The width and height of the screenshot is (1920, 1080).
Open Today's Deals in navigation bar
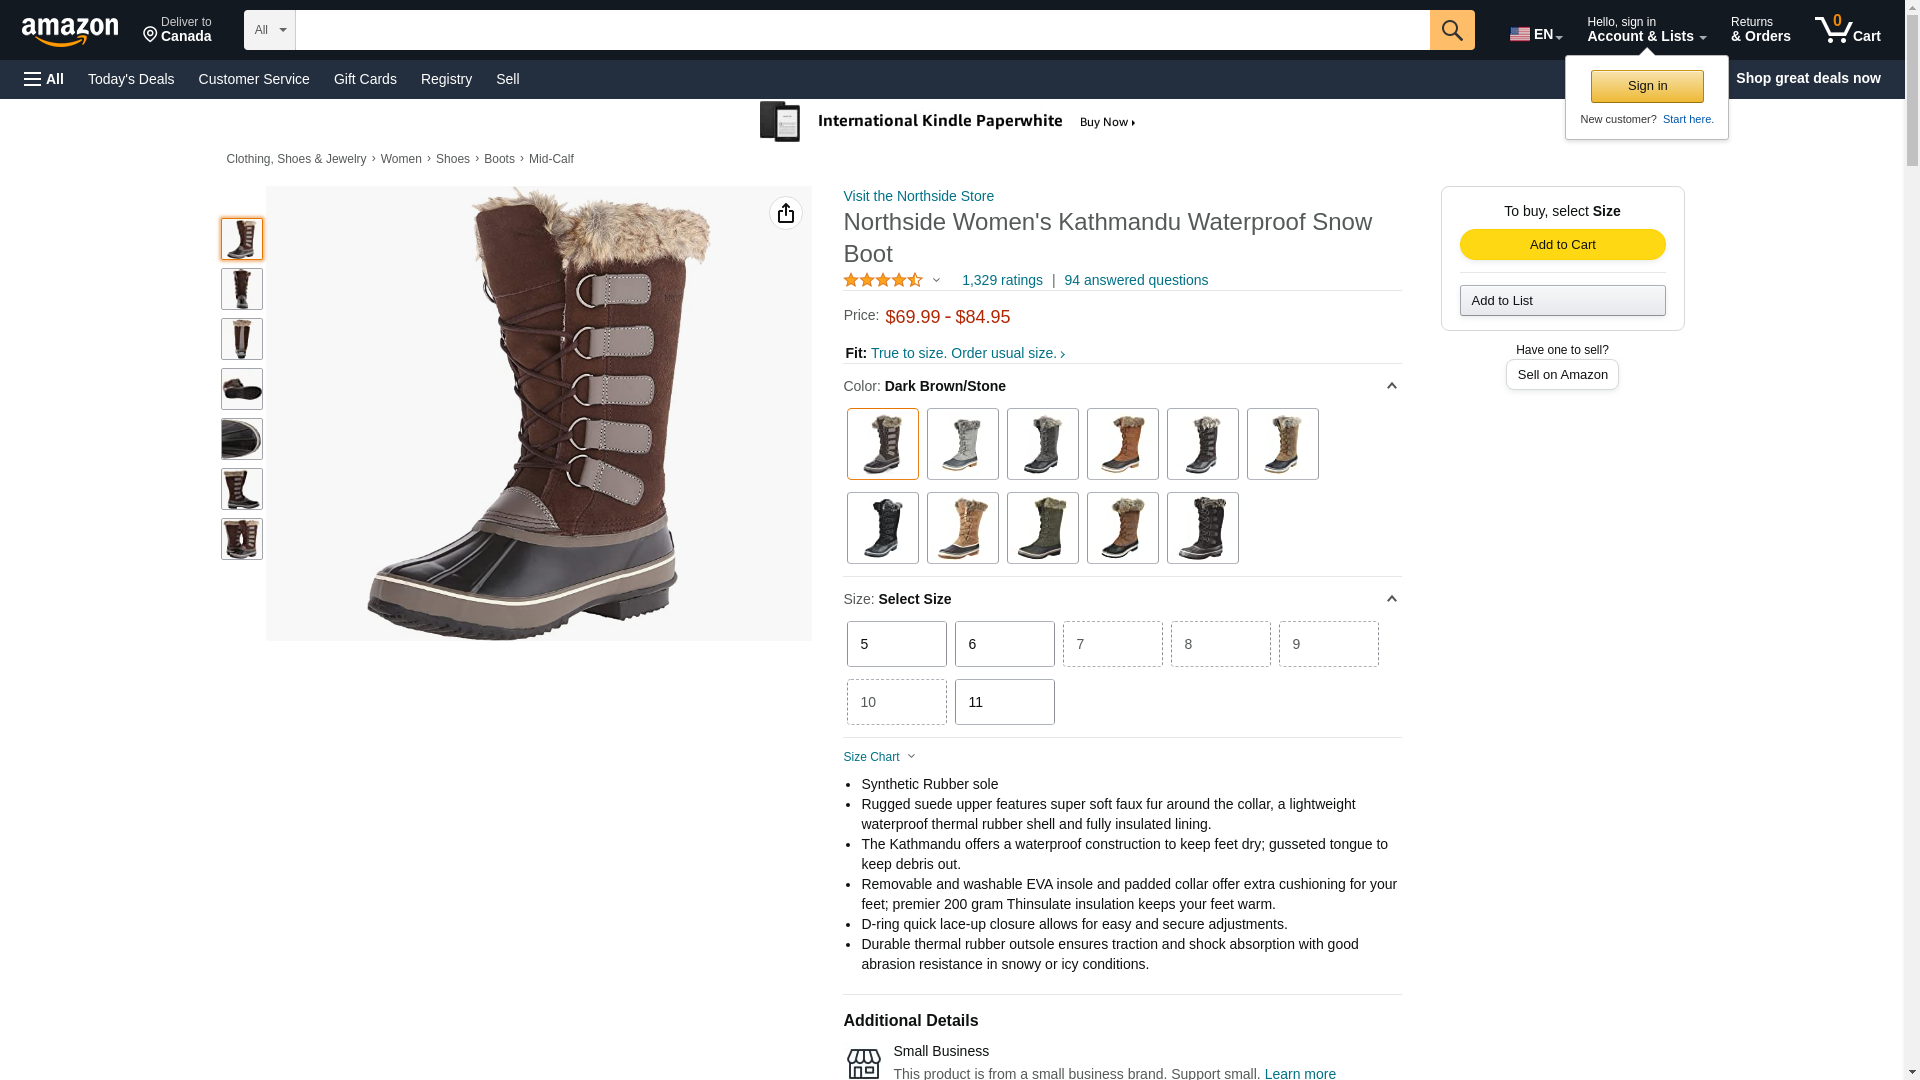pyautogui.click(x=131, y=79)
